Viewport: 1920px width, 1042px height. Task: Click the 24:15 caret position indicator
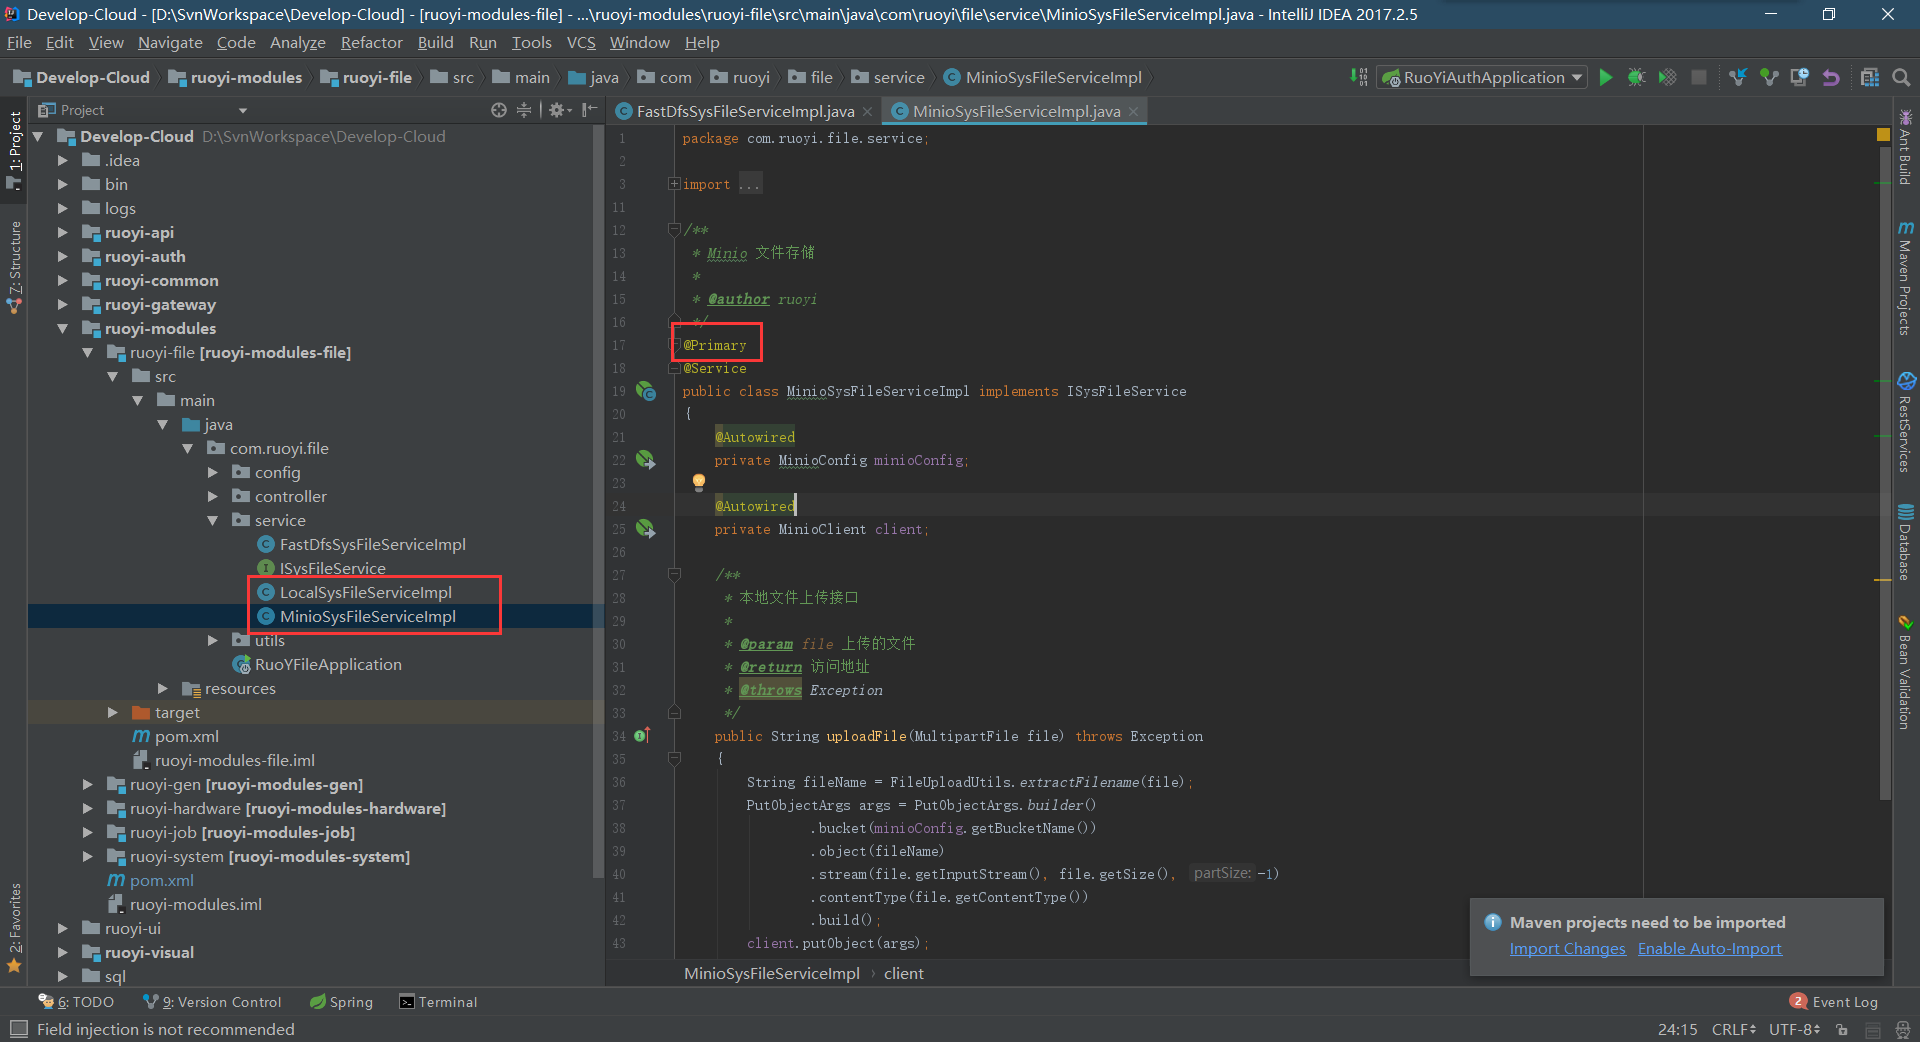click(x=1677, y=1030)
